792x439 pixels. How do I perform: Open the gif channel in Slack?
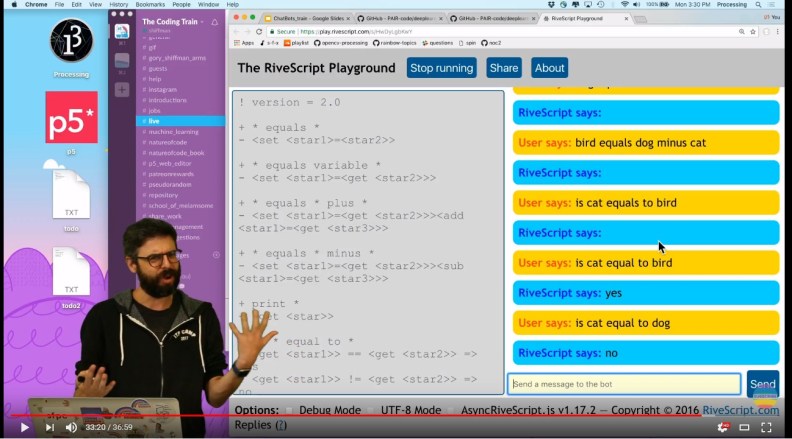click(152, 47)
